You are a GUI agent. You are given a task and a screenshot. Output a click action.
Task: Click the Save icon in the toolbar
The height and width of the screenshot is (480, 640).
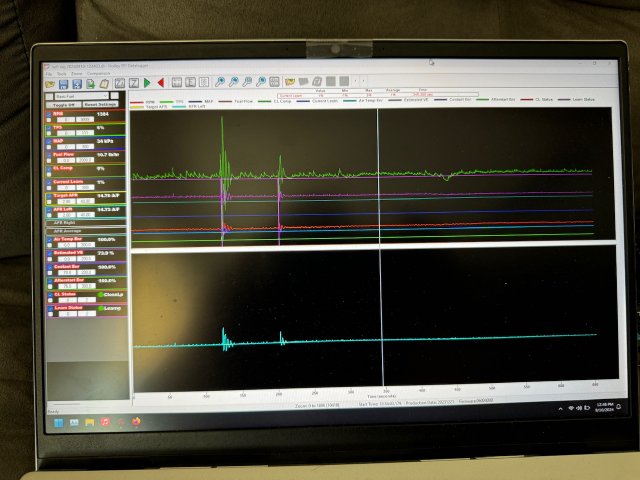pos(62,83)
